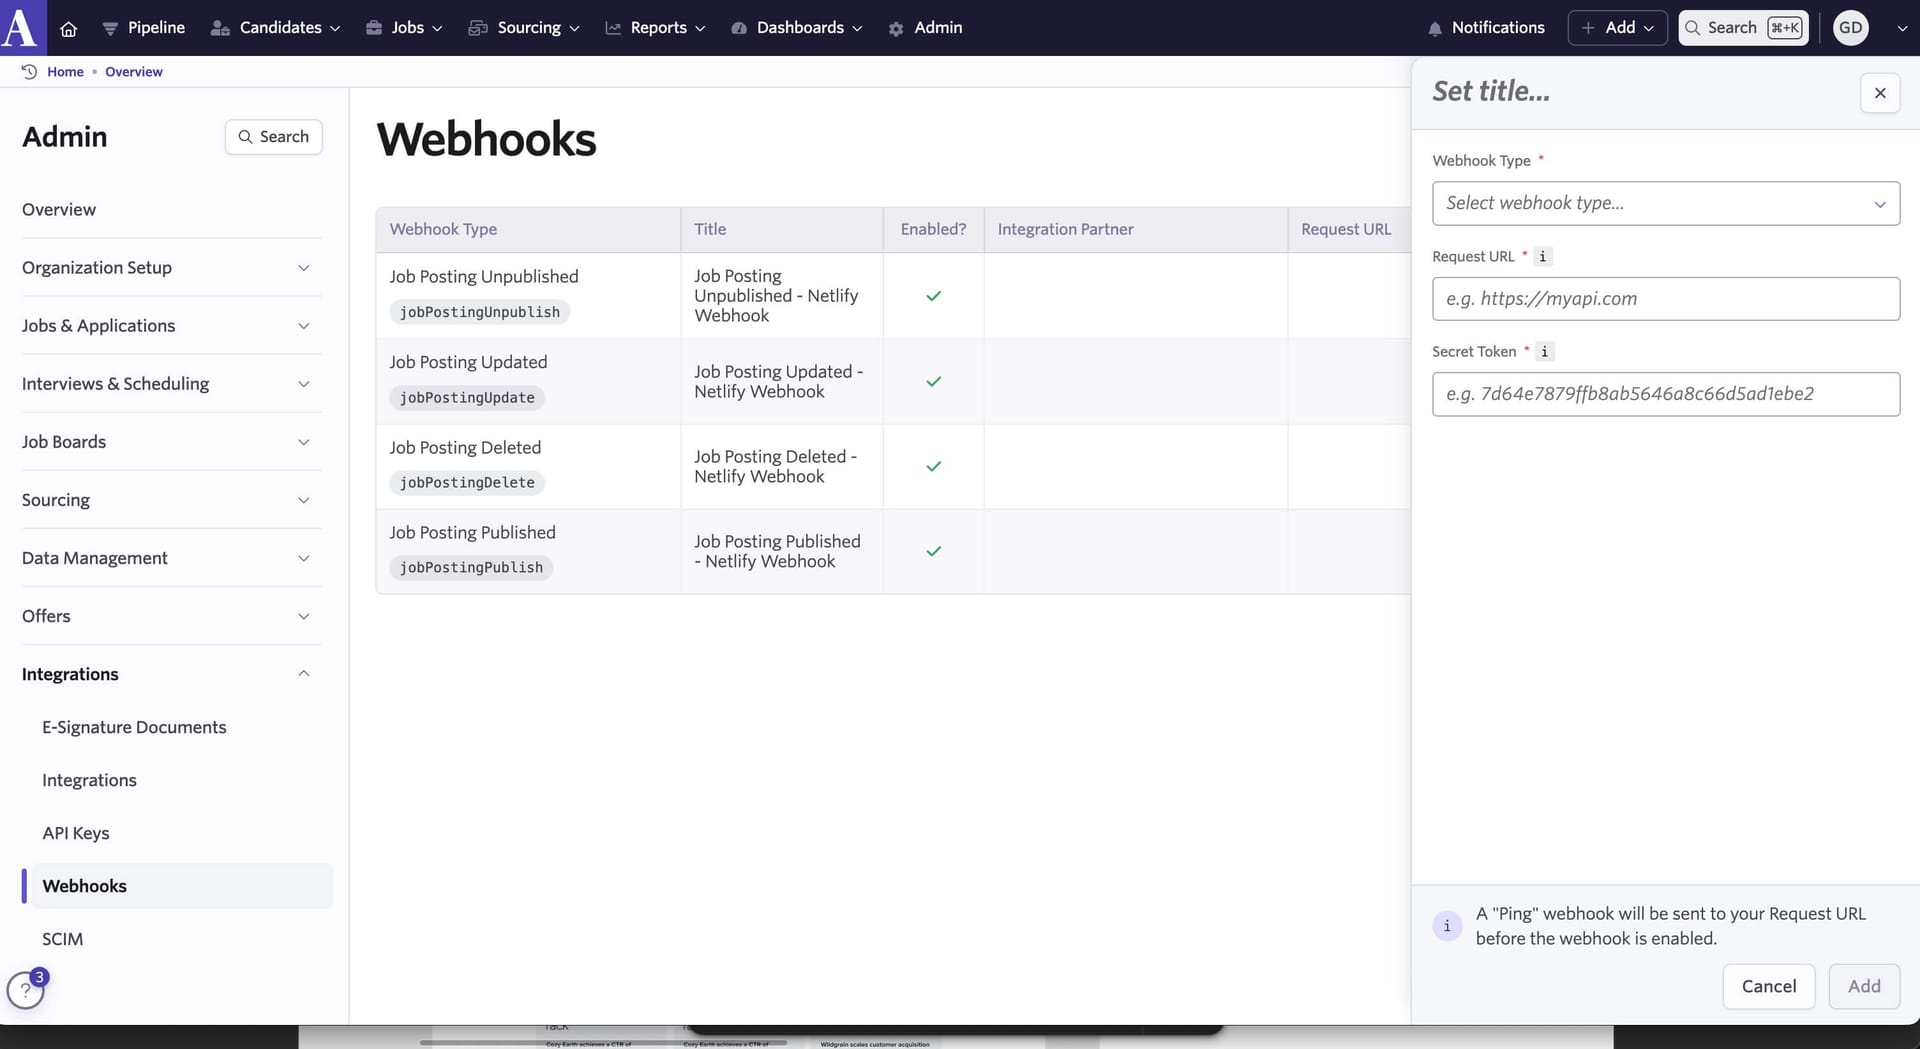The image size is (1920, 1049).
Task: Toggle enabled check for Job Posting Unpublished
Action: click(x=933, y=295)
